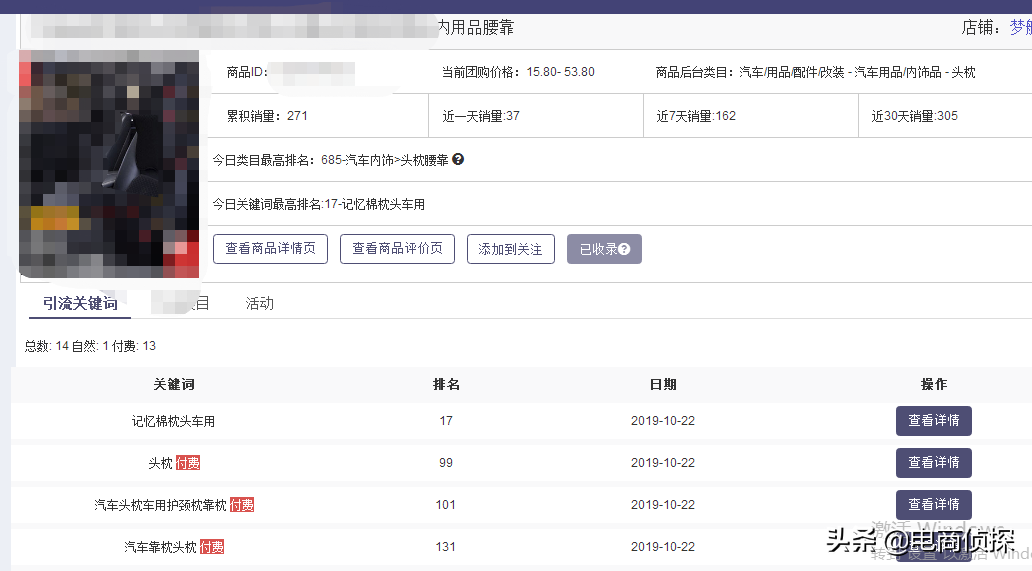The width and height of the screenshot is (1032, 571).
Task: Click the 关键词 column header
Action: pos(174,384)
